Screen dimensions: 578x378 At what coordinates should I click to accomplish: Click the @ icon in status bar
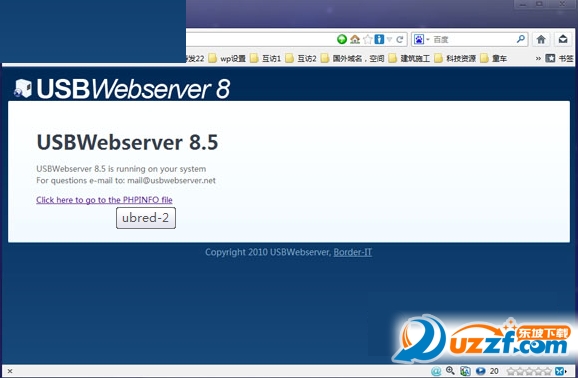436,371
